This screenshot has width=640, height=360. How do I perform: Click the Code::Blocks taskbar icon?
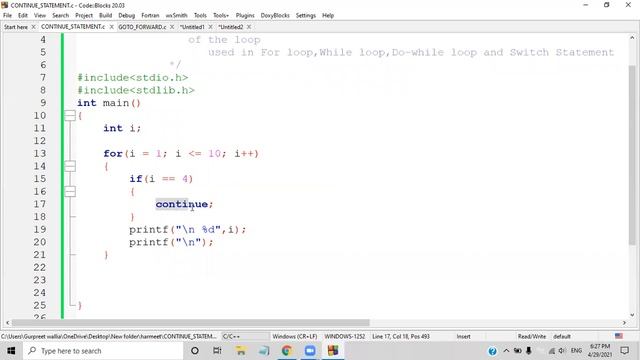click(333, 351)
